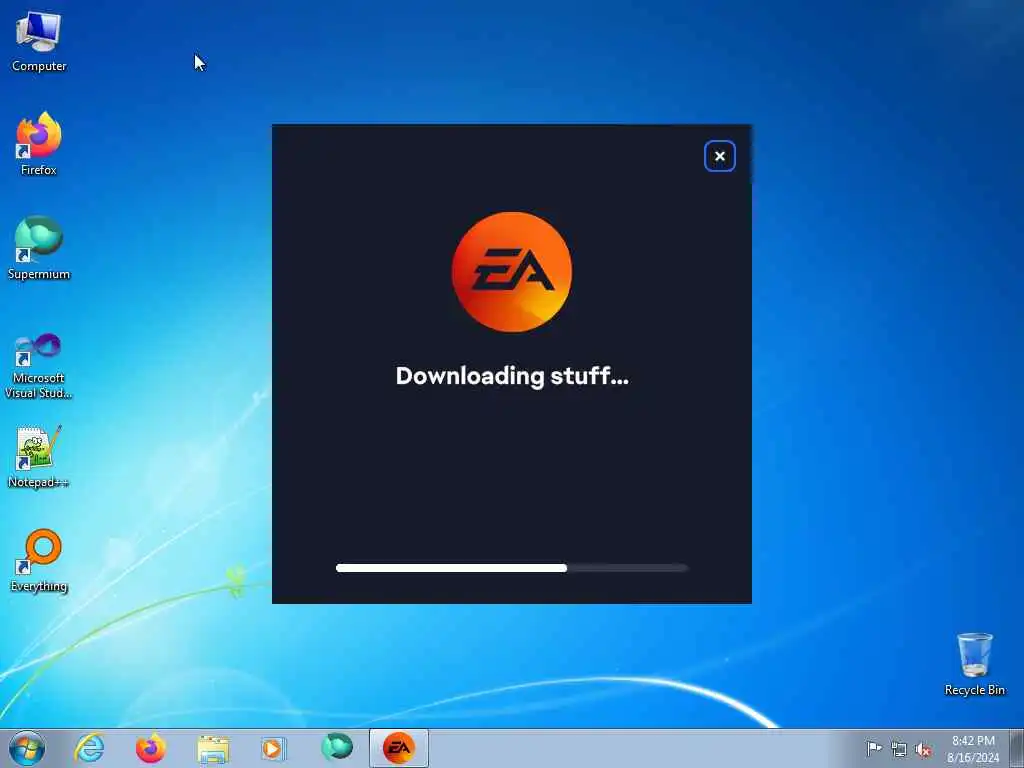Launch Internet Explorer from taskbar

89,748
